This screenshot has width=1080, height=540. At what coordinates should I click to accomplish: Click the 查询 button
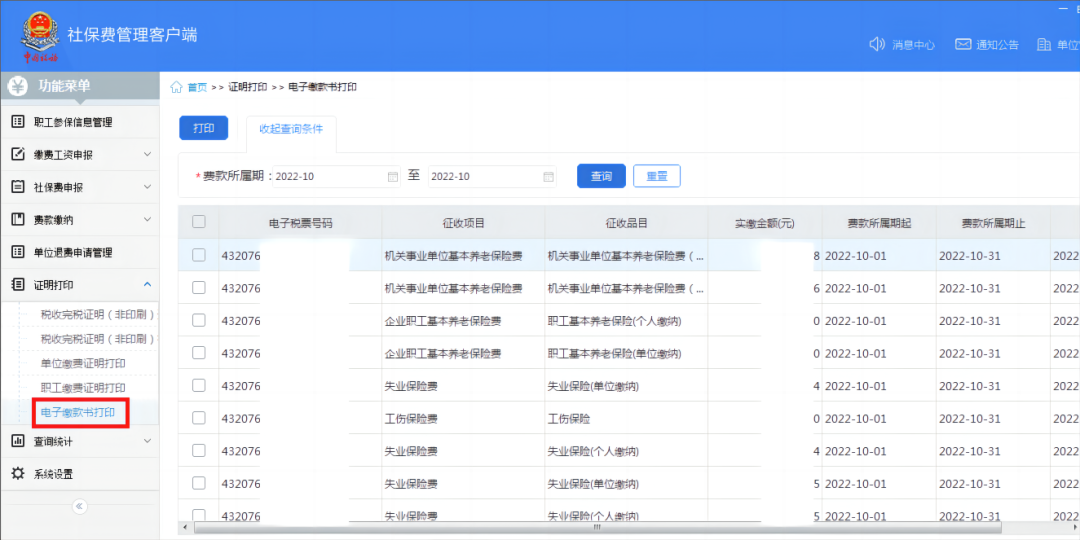click(601, 176)
